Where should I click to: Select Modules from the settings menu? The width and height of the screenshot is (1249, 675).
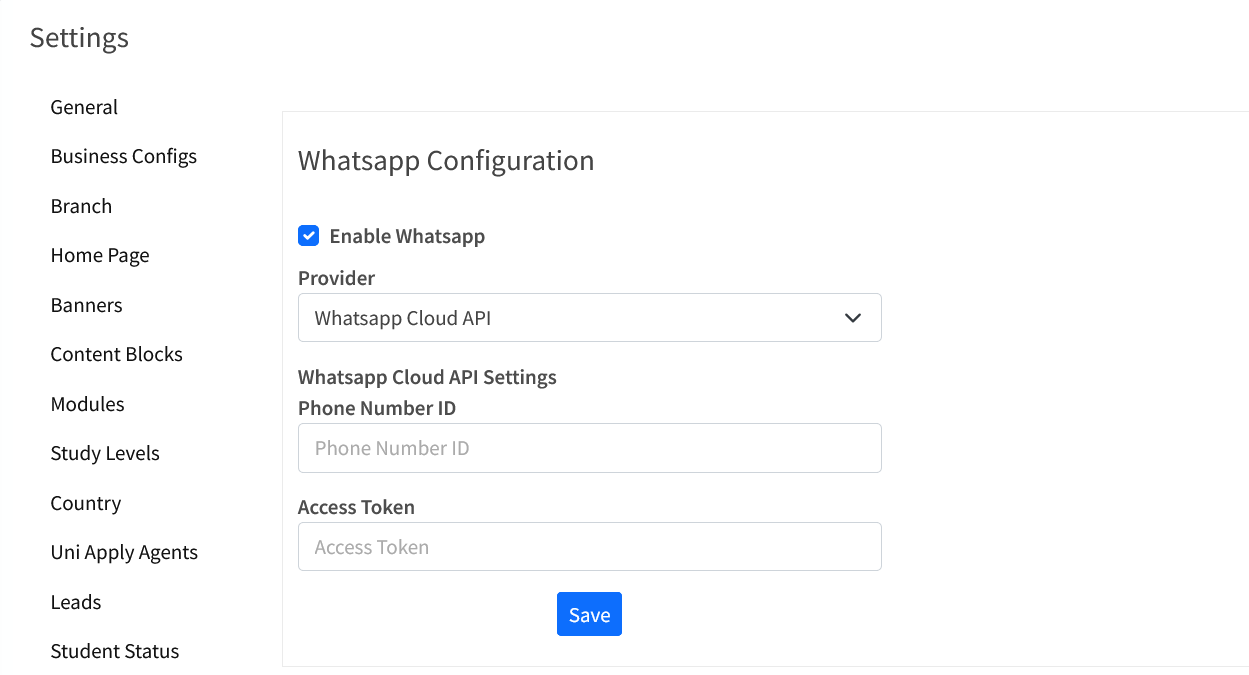pyautogui.click(x=88, y=404)
